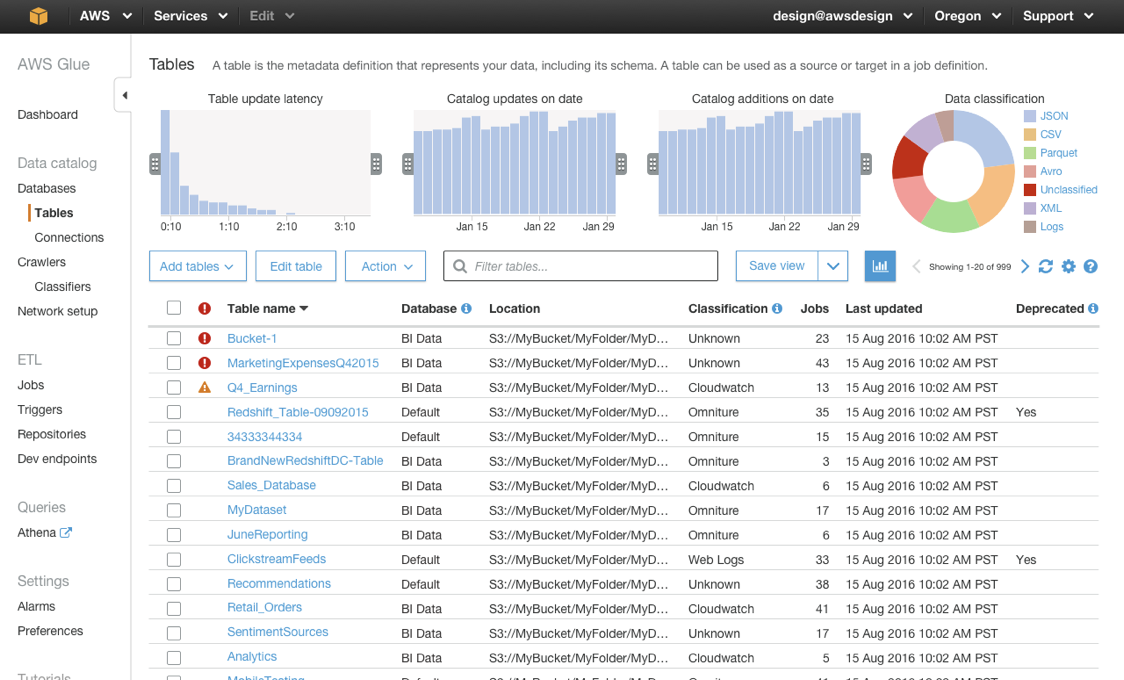Collapse the sidebar with the arrow handle
The width and height of the screenshot is (1124, 680).
[125, 95]
